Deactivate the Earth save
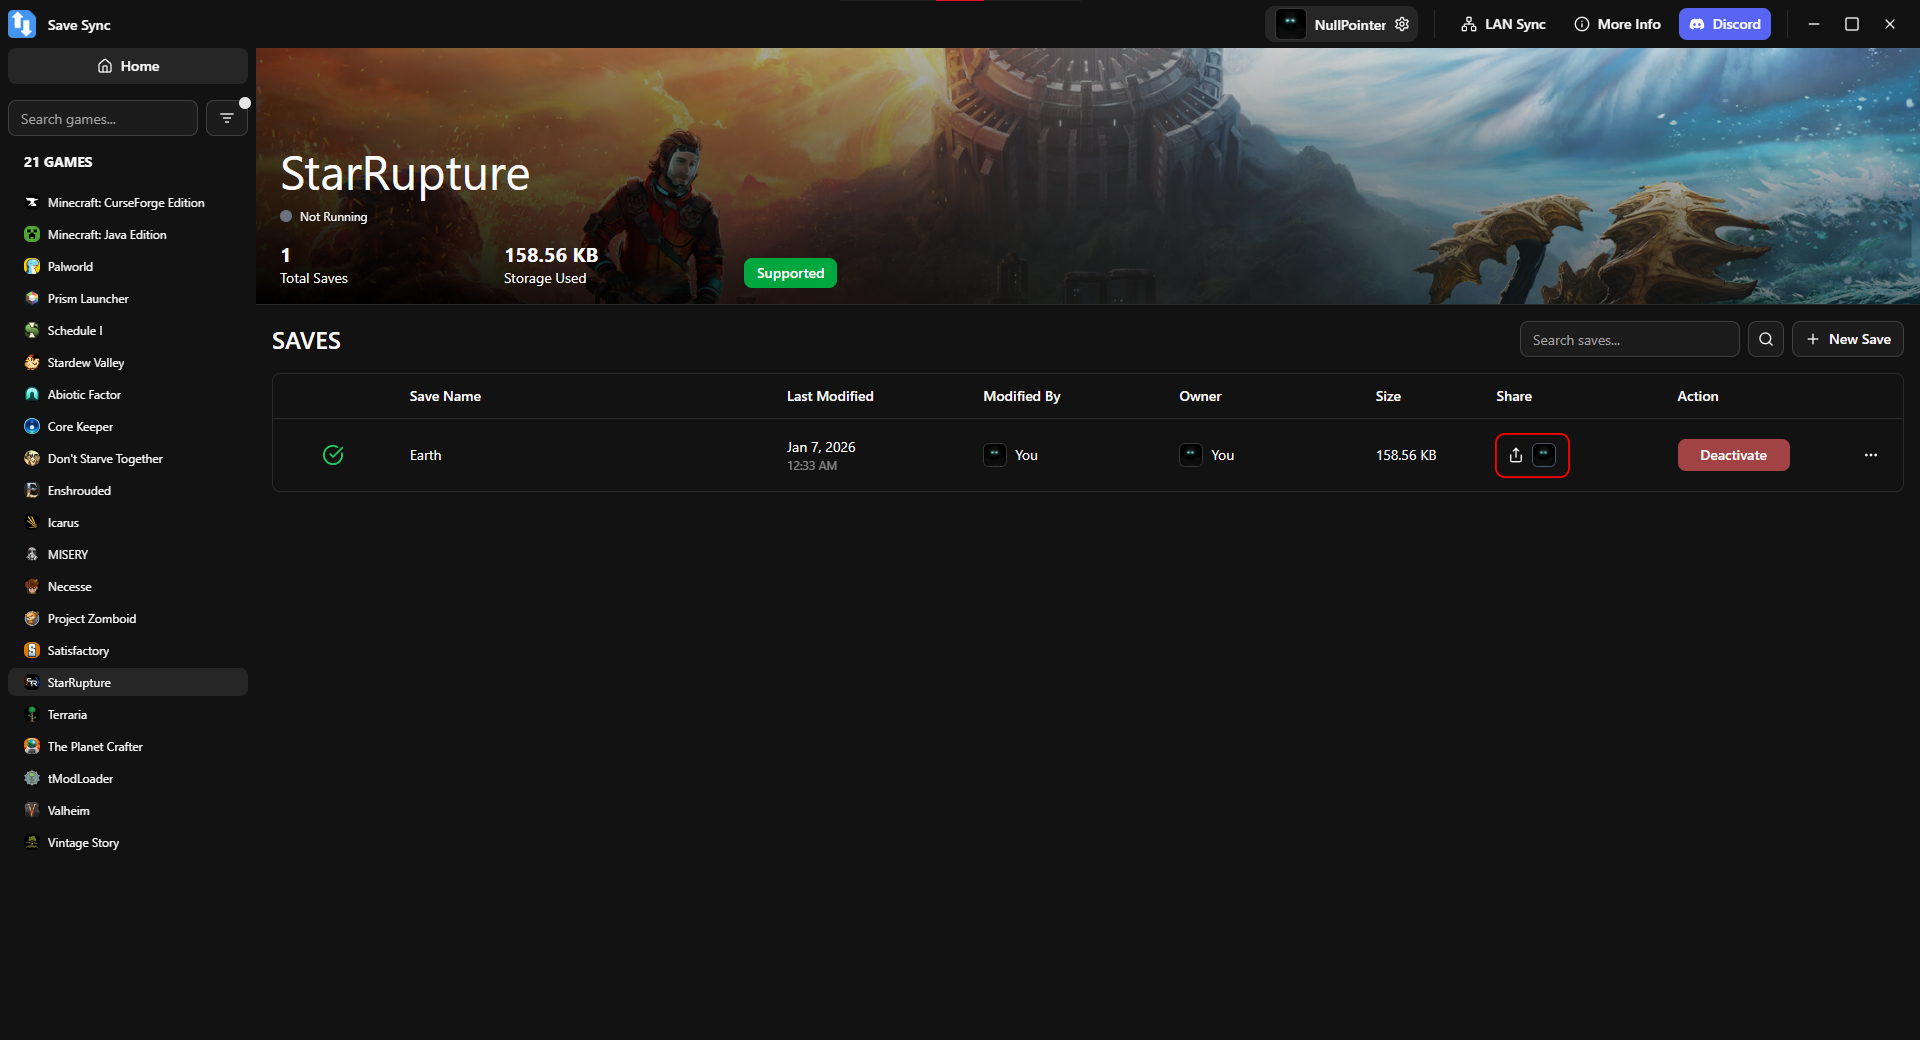The width and height of the screenshot is (1920, 1040). [x=1733, y=455]
